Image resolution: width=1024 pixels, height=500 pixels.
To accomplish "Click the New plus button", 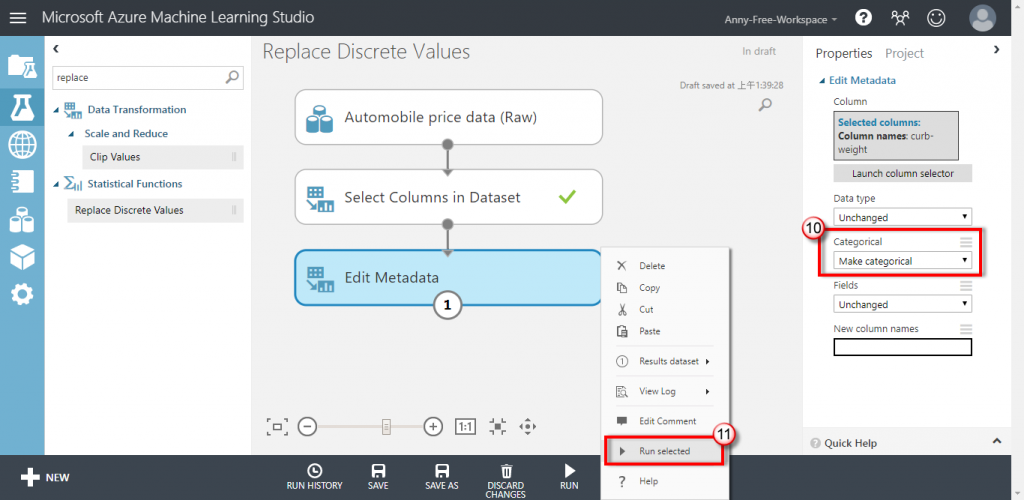I will pos(44,478).
